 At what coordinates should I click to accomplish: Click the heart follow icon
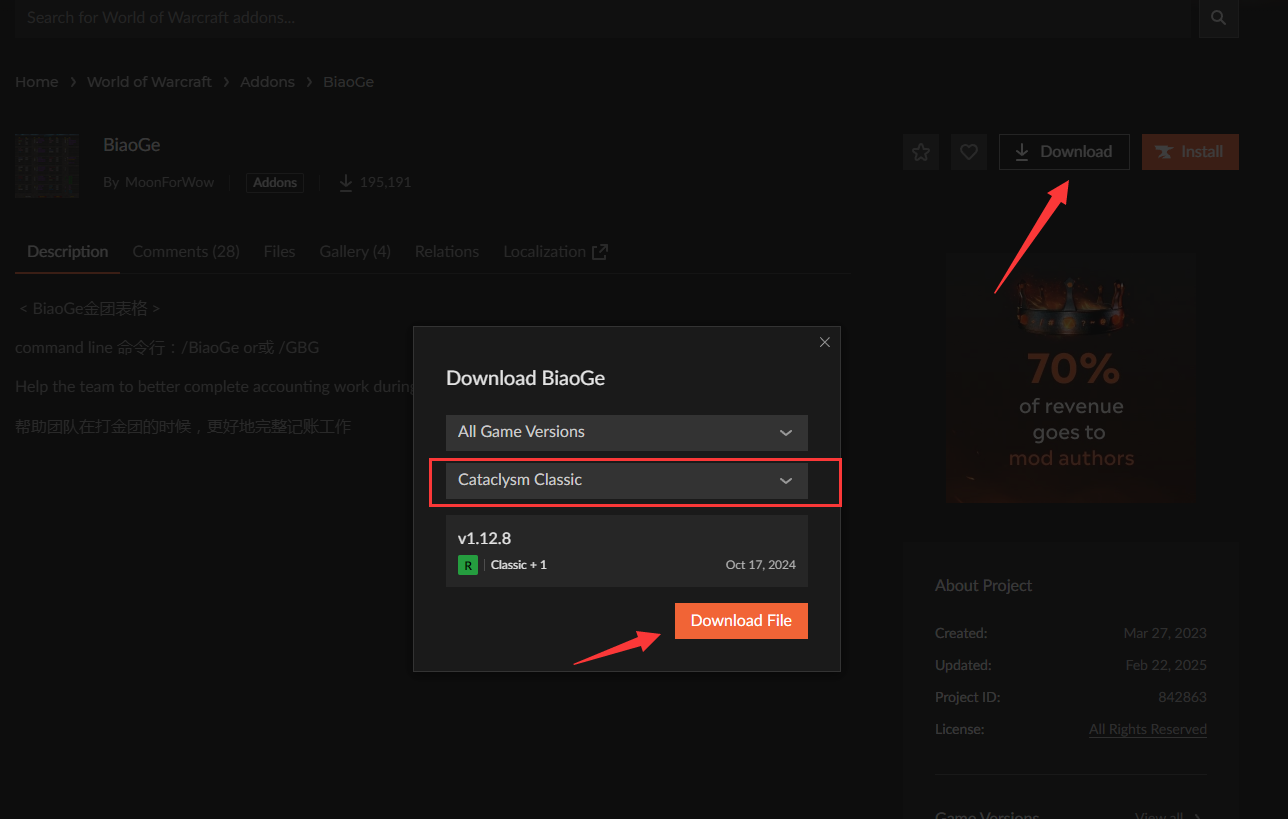coord(968,152)
